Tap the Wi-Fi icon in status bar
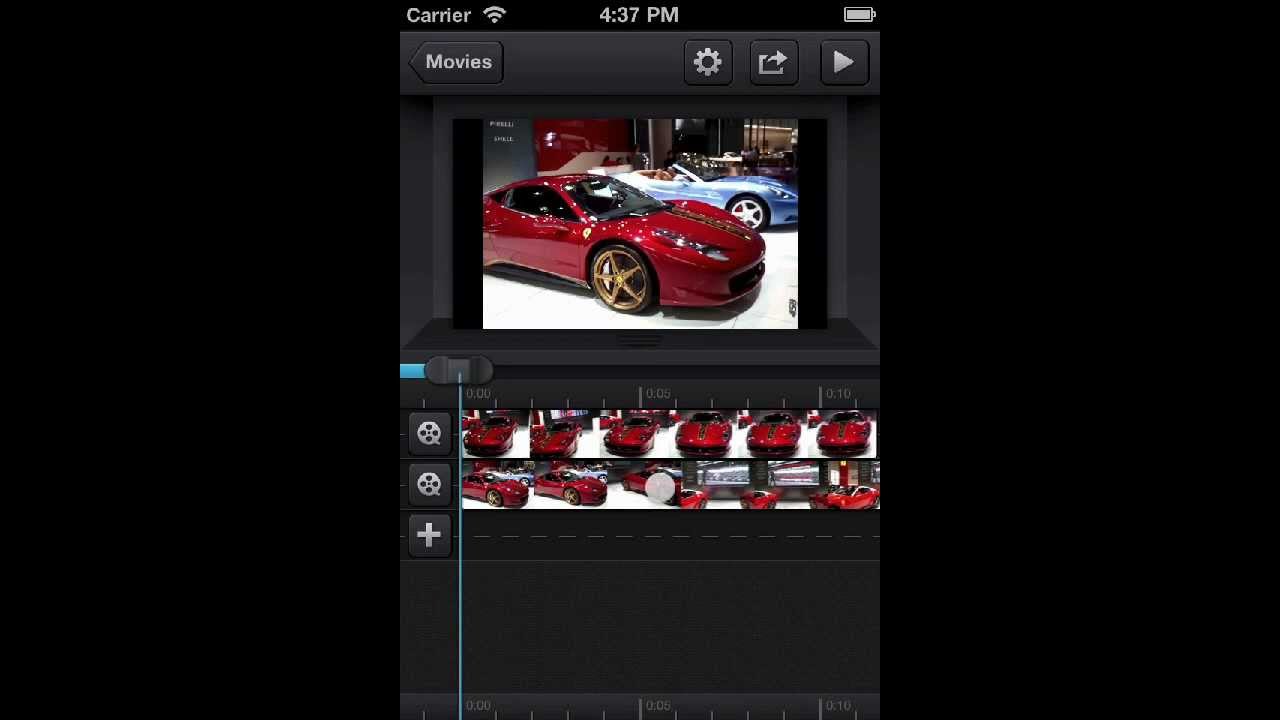Screen dimensions: 1280x720 [x=495, y=15]
